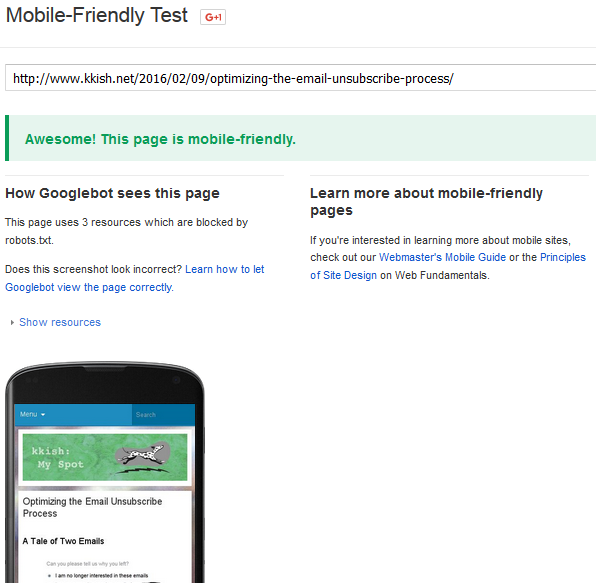This screenshot has width=596, height=583.
Task: Click the How Googlebot sees this page heading
Action: click(113, 193)
